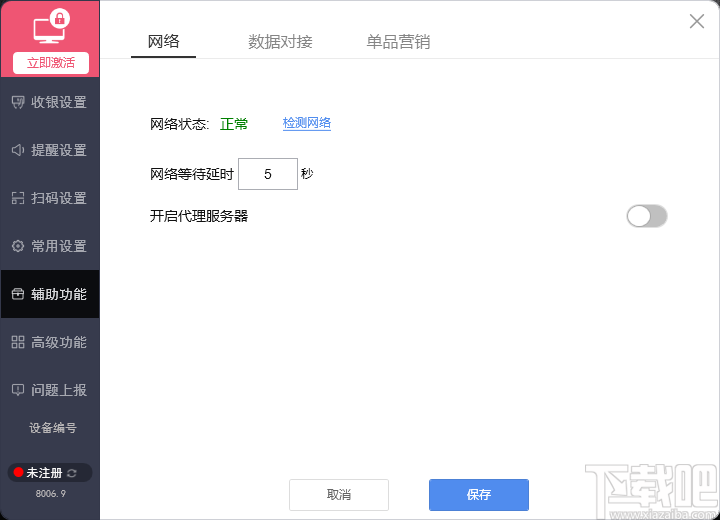
Task: Switch to the 数据对接 tab
Action: point(280,42)
